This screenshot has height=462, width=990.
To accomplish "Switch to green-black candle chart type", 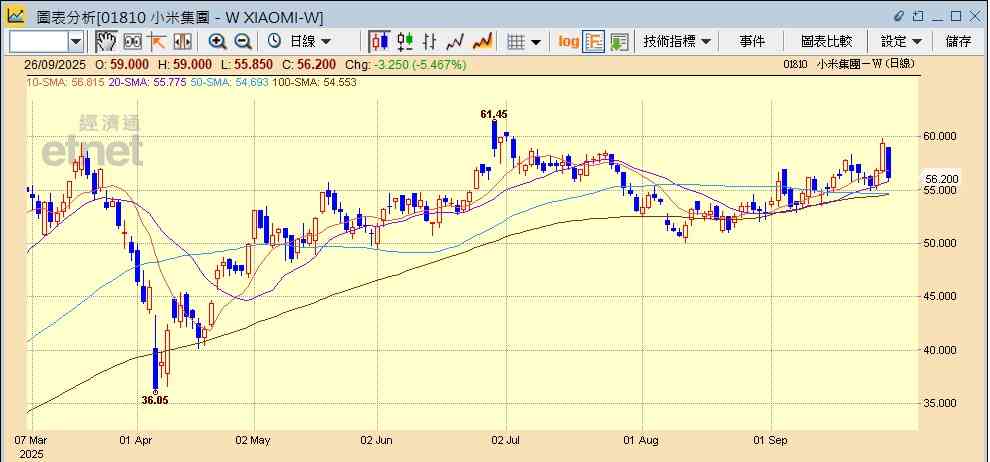I will click(405, 42).
